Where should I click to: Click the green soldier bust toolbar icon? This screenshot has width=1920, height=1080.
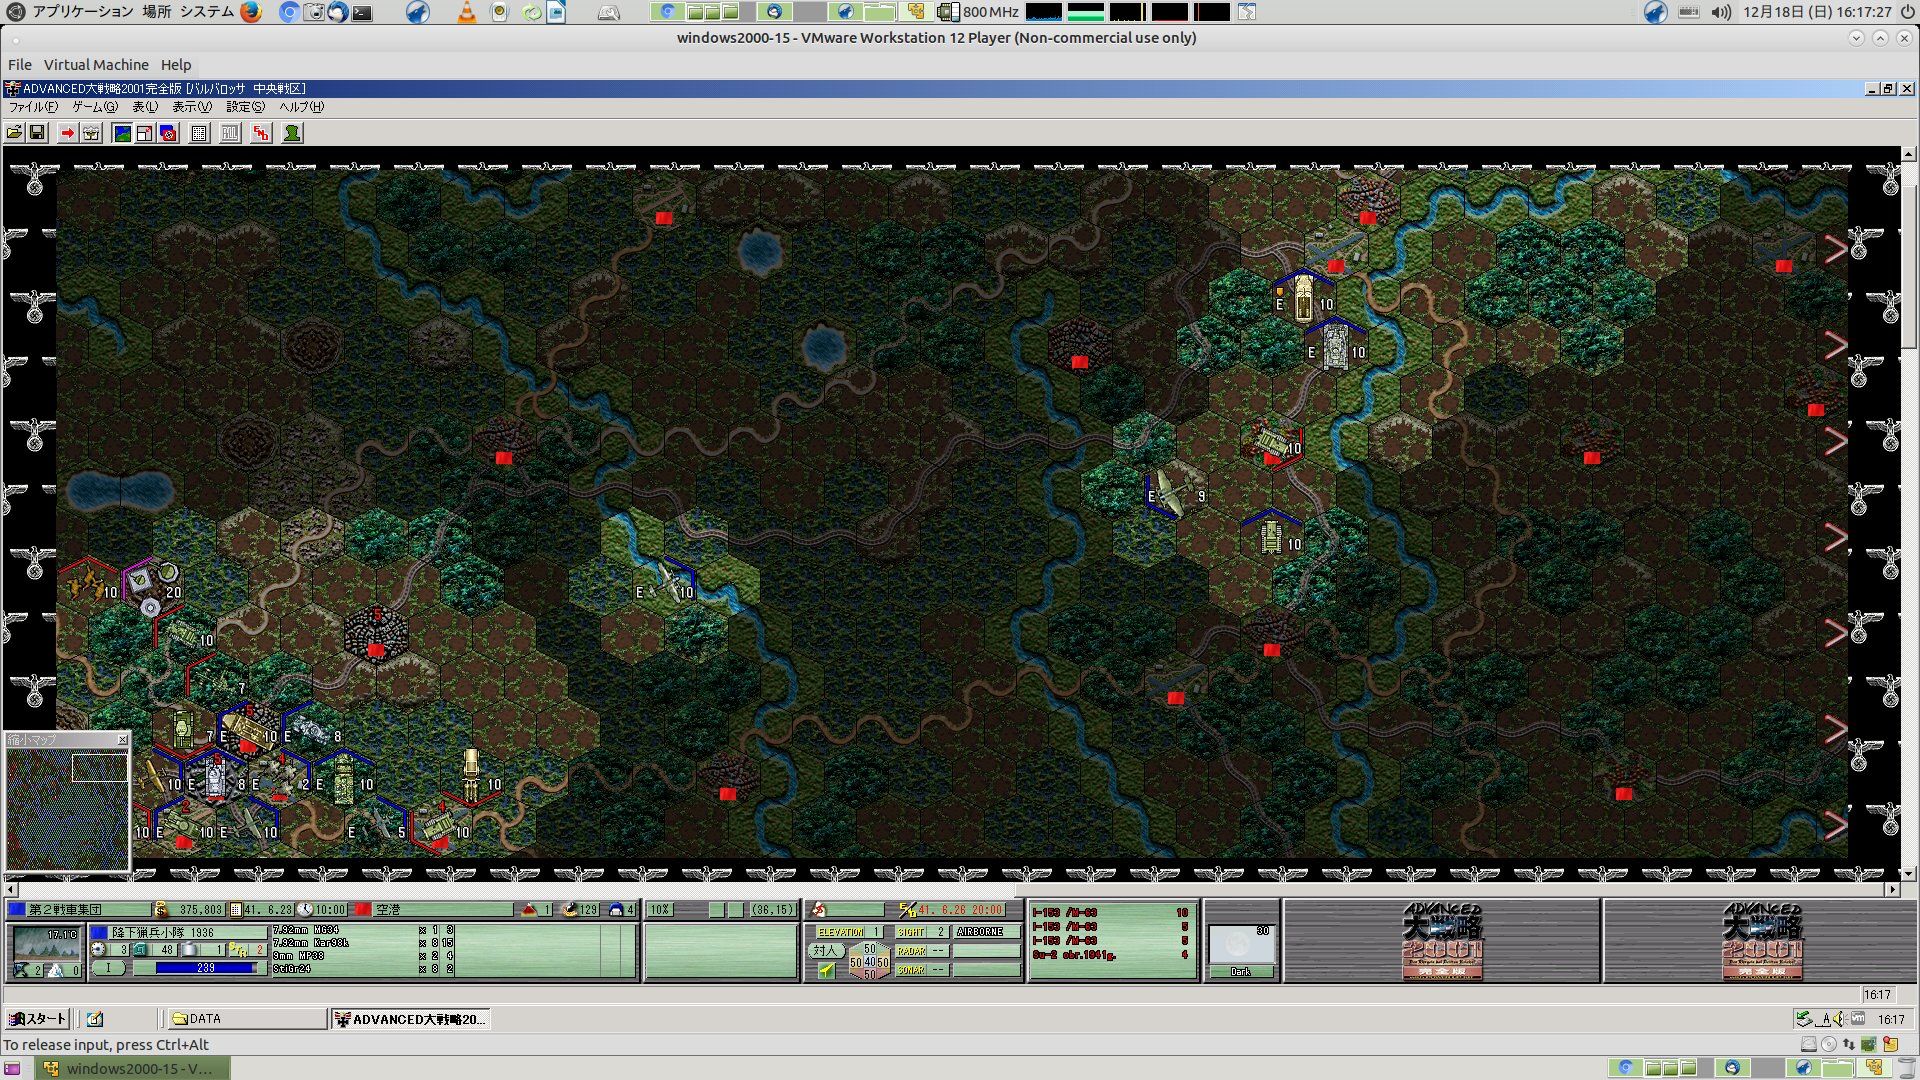point(292,133)
